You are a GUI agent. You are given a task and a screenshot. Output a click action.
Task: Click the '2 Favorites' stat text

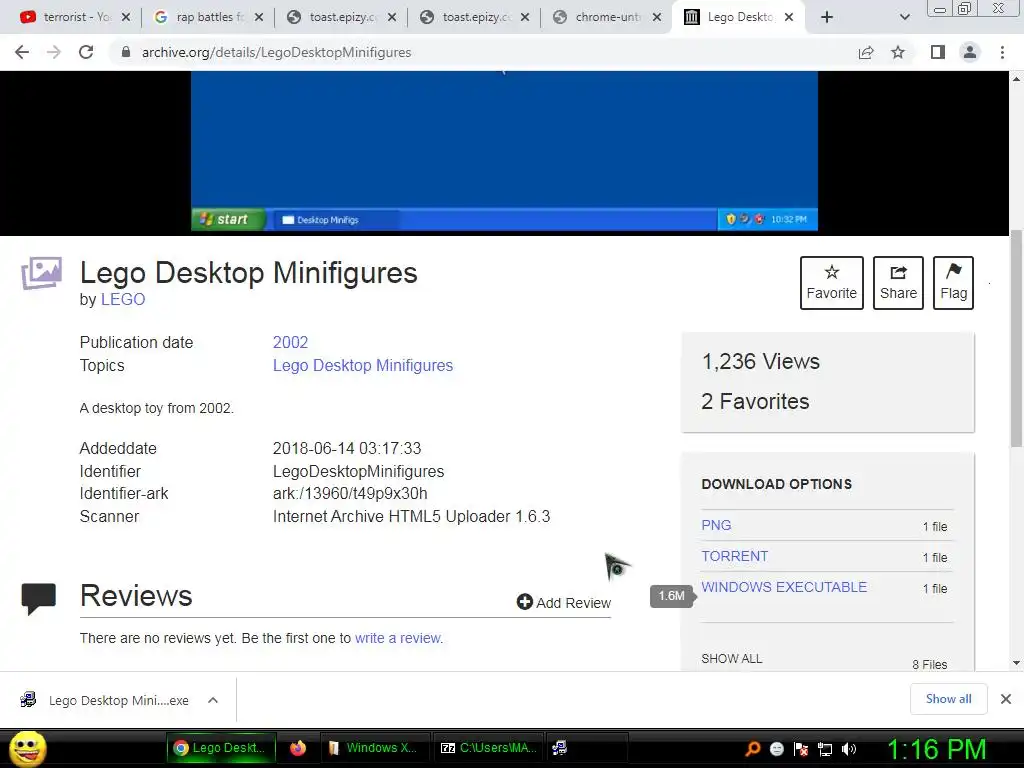pyautogui.click(x=755, y=401)
